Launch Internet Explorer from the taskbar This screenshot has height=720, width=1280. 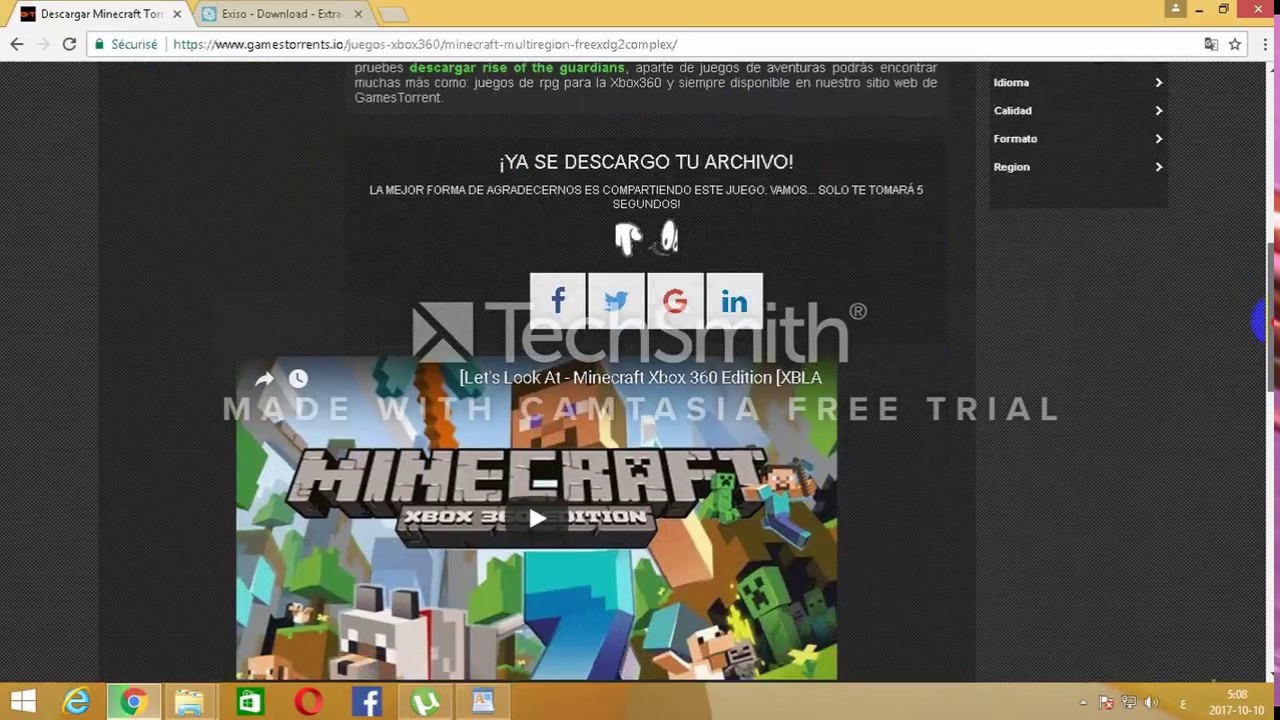[77, 702]
